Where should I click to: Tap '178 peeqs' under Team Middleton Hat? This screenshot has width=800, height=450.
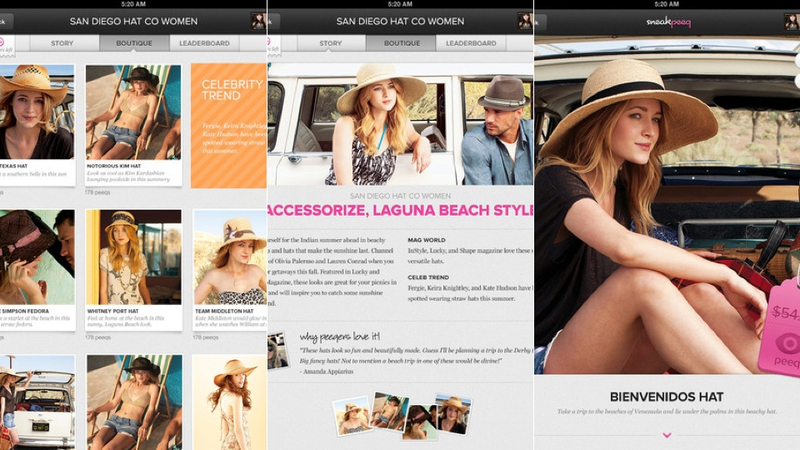(206, 337)
